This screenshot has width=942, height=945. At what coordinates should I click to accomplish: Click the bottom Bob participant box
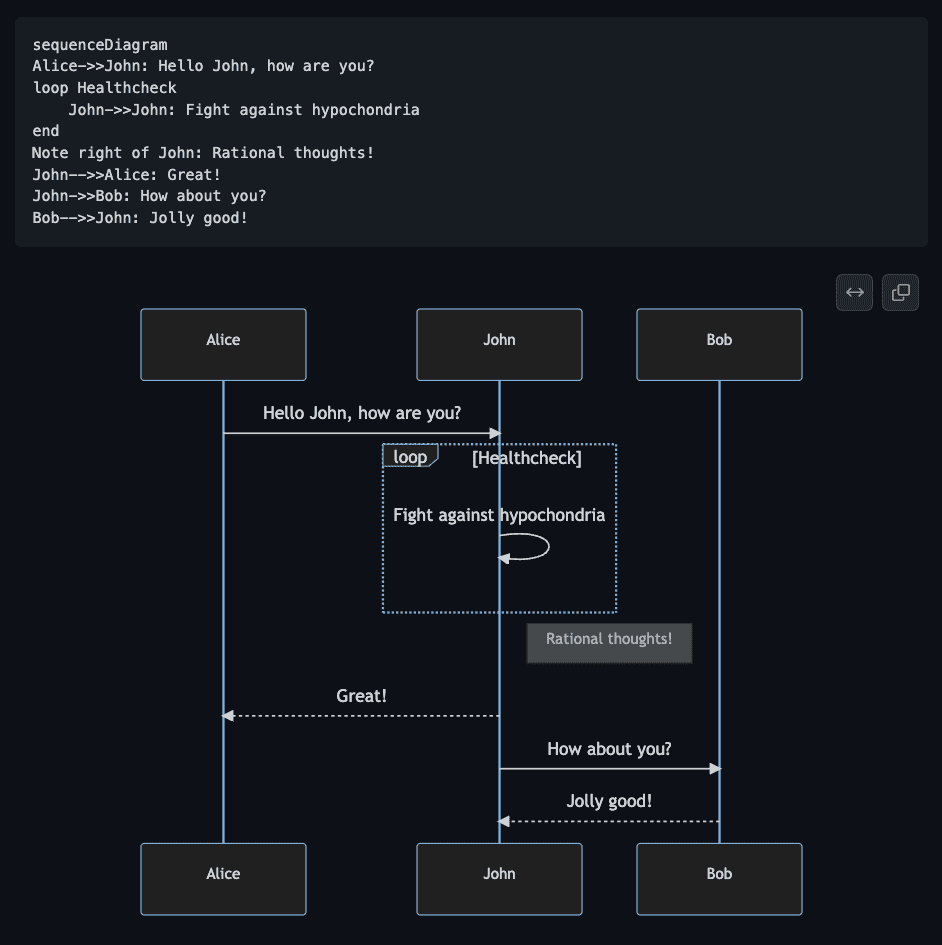[720, 879]
